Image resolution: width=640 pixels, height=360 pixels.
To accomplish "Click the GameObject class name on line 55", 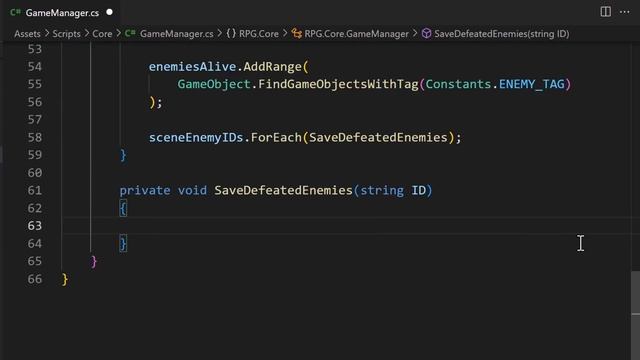I will (214, 84).
